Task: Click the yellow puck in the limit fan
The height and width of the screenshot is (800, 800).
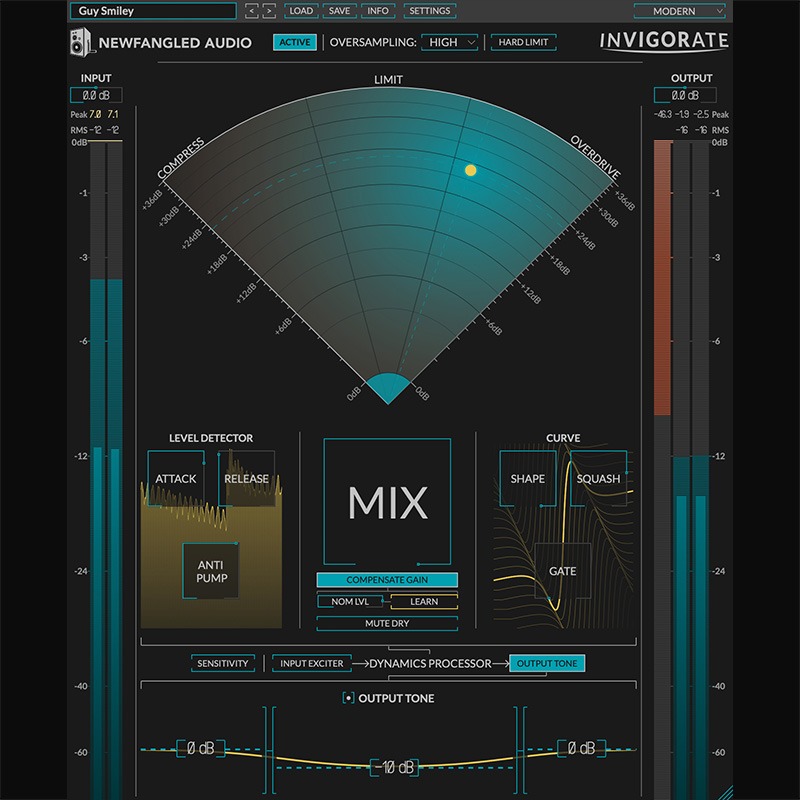Action: pyautogui.click(x=470, y=170)
